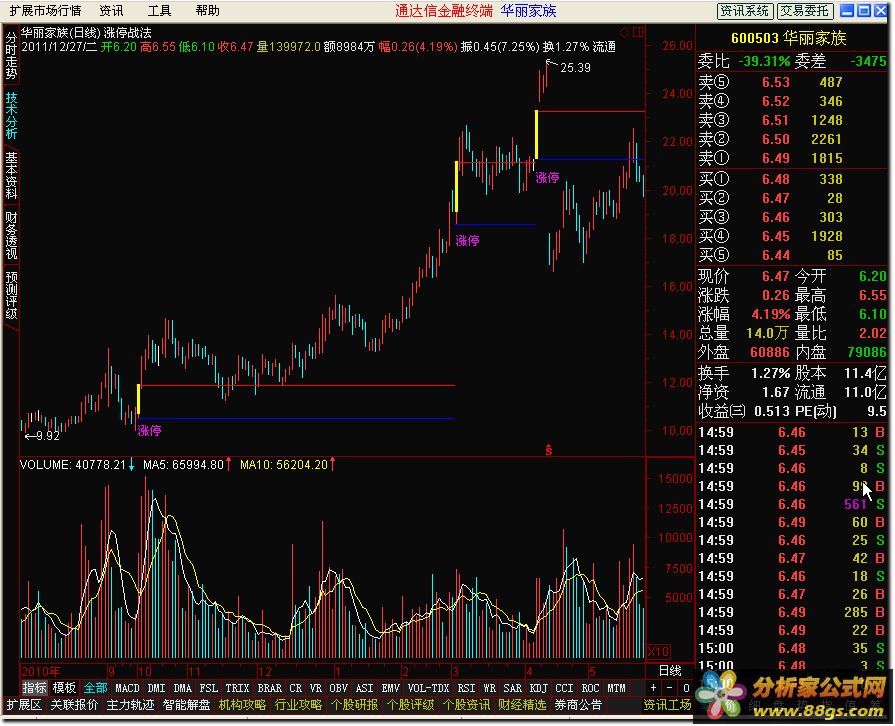Apply the SAR indicator
The width and height of the screenshot is (895, 726).
tap(512, 688)
